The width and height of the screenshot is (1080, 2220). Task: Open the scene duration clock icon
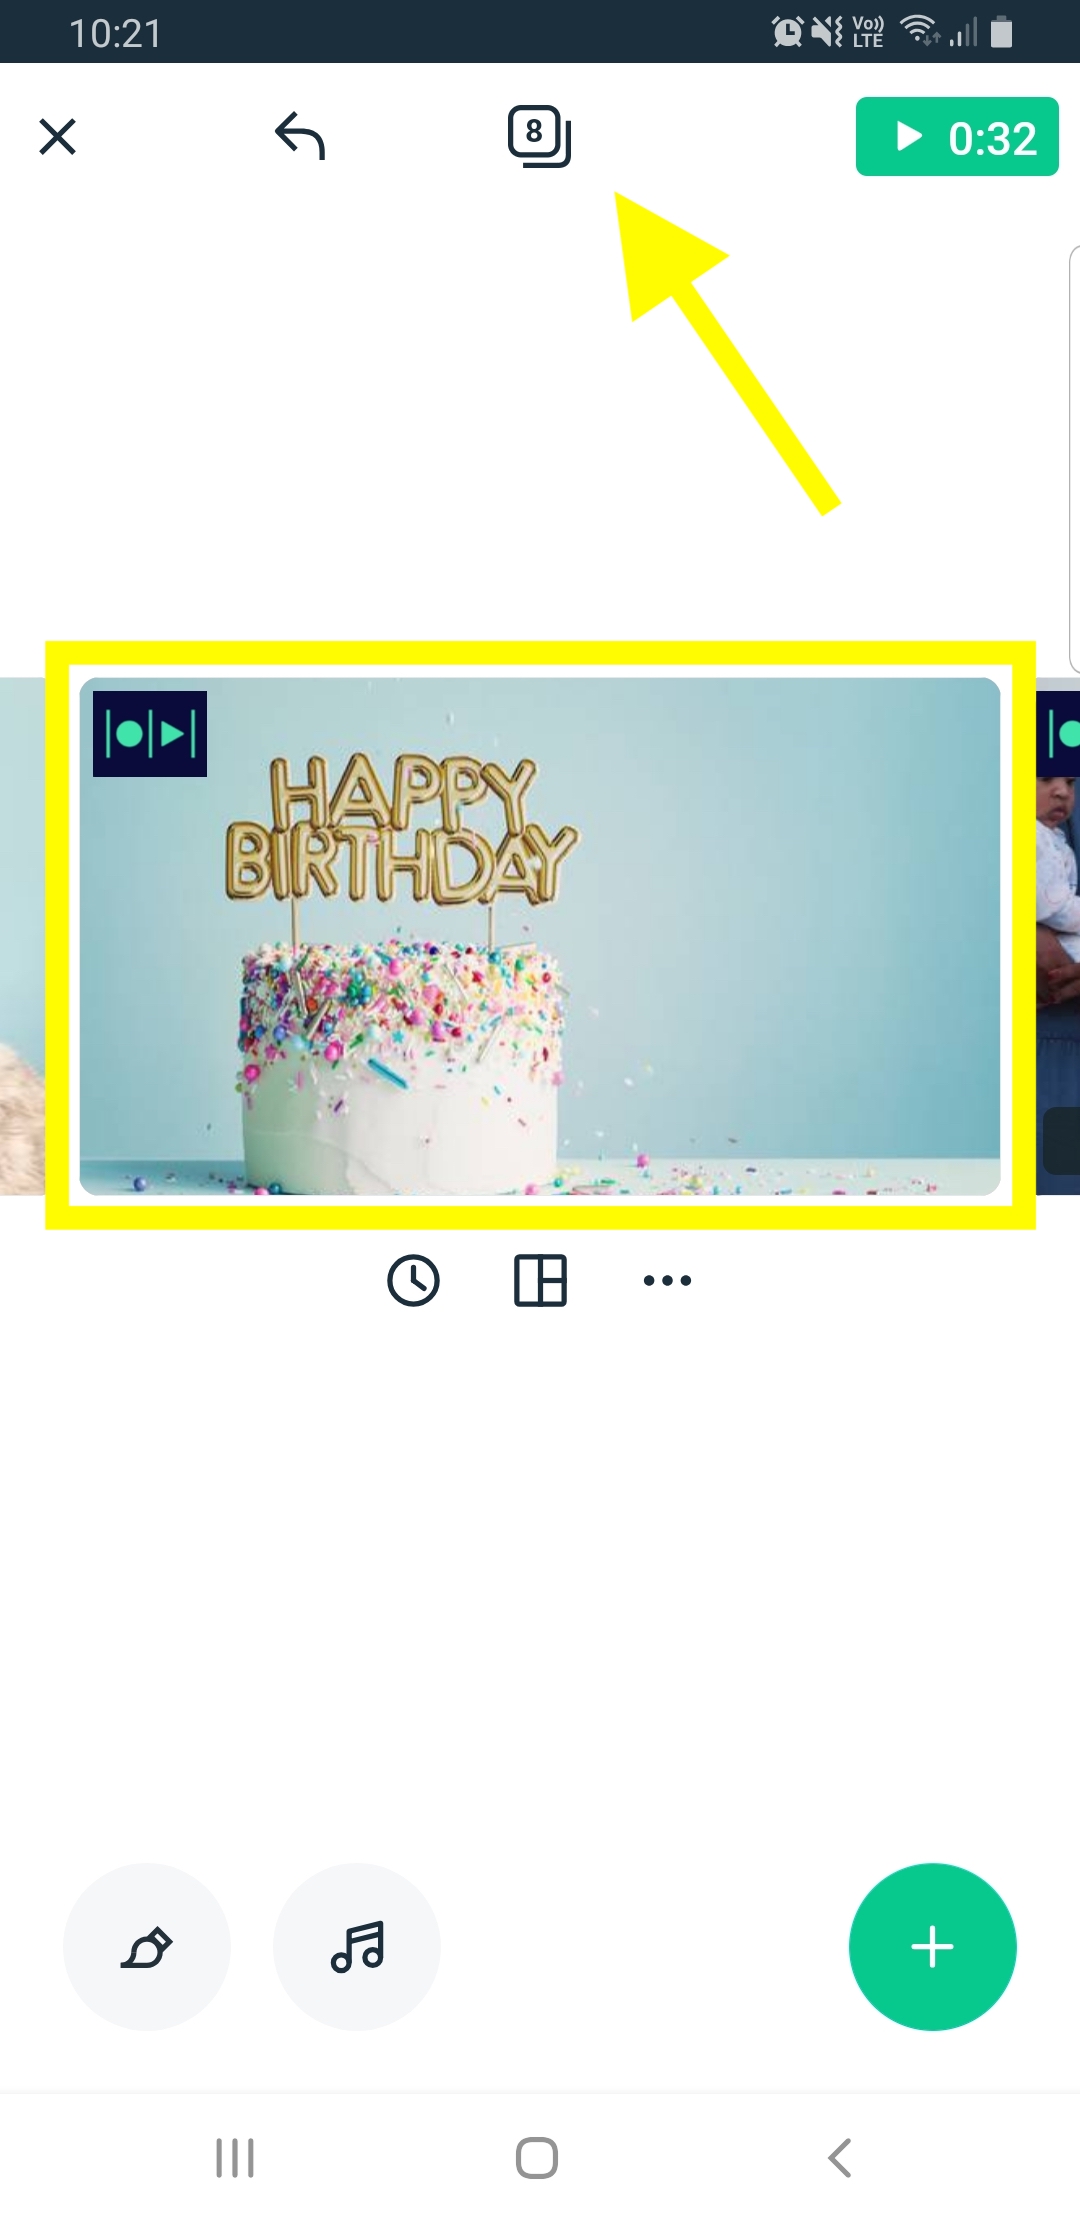pyautogui.click(x=413, y=1280)
